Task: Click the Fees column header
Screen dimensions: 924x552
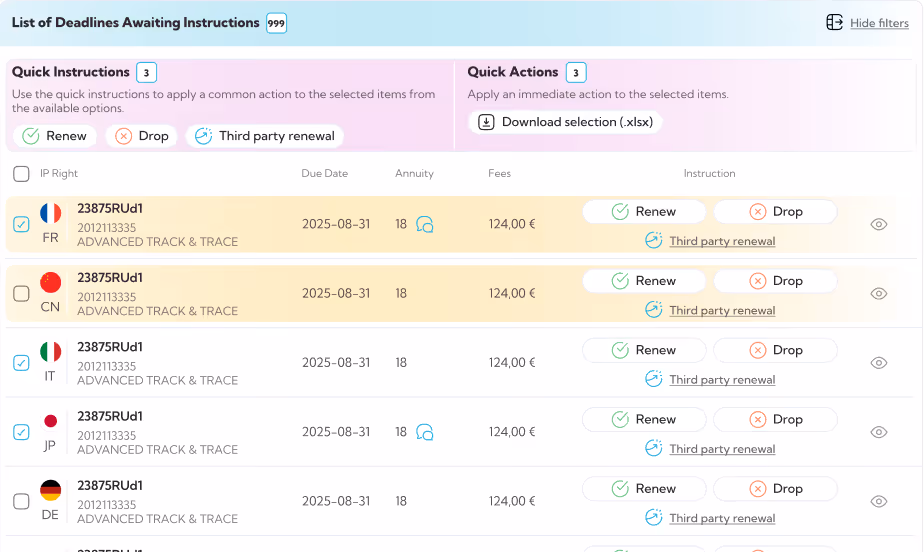Action: click(499, 173)
